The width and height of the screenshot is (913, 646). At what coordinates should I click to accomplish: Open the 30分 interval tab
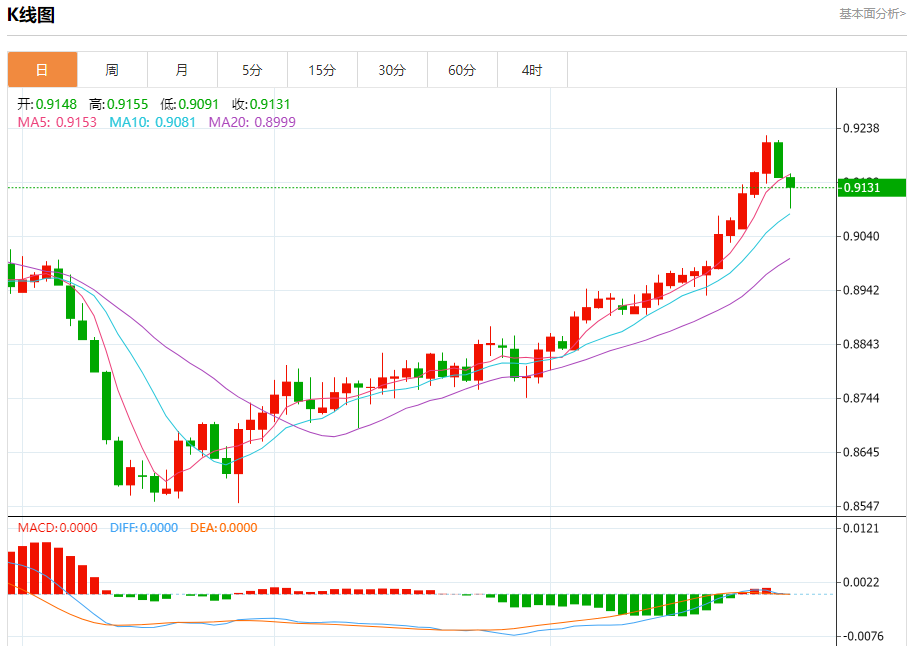[x=392, y=70]
